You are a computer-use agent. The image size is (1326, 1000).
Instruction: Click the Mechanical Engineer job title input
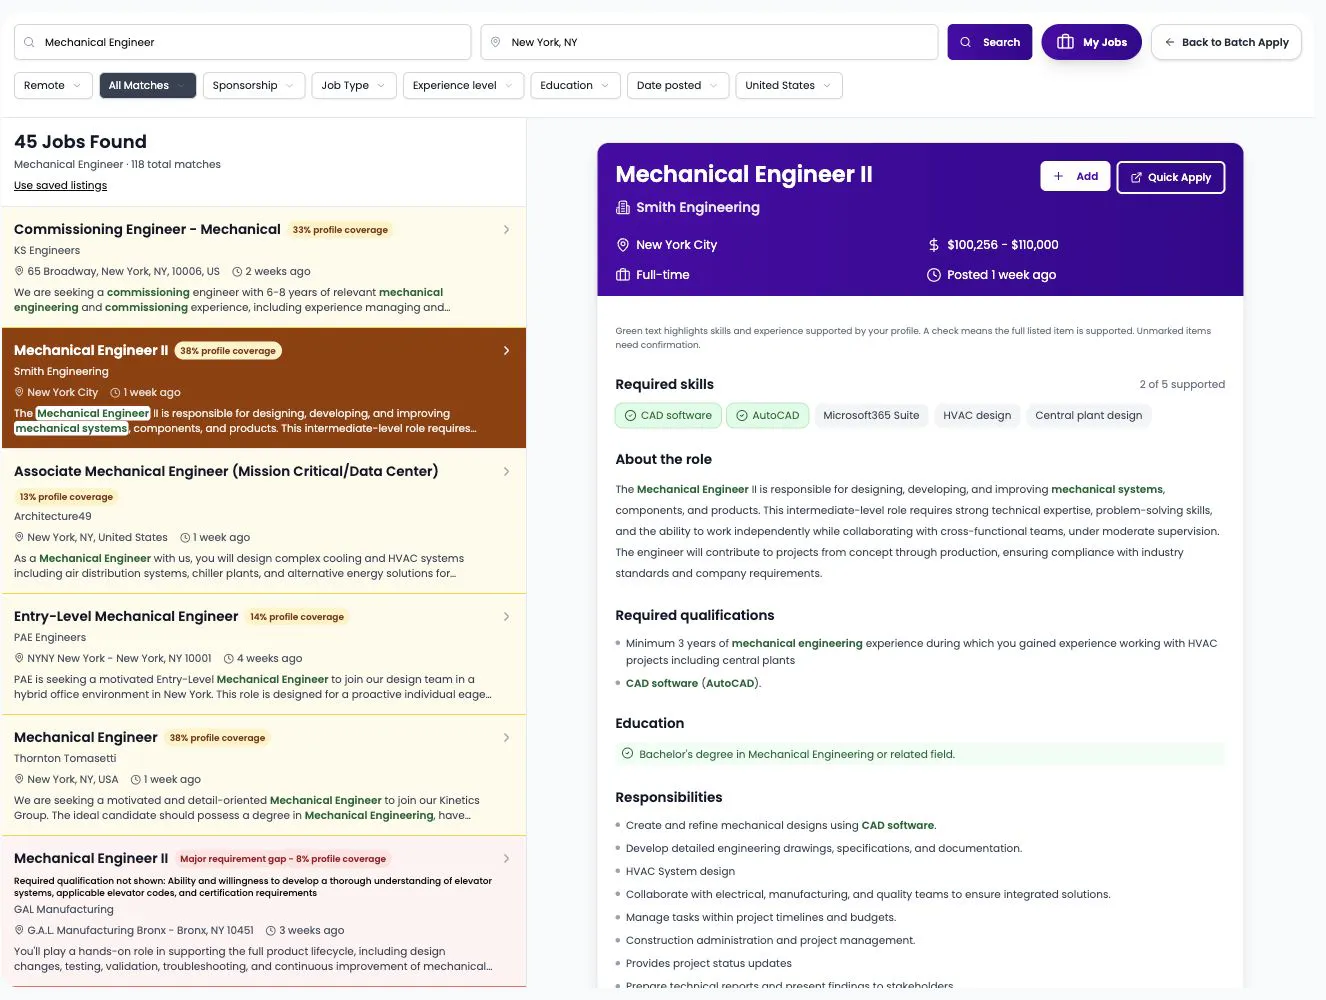pos(243,42)
